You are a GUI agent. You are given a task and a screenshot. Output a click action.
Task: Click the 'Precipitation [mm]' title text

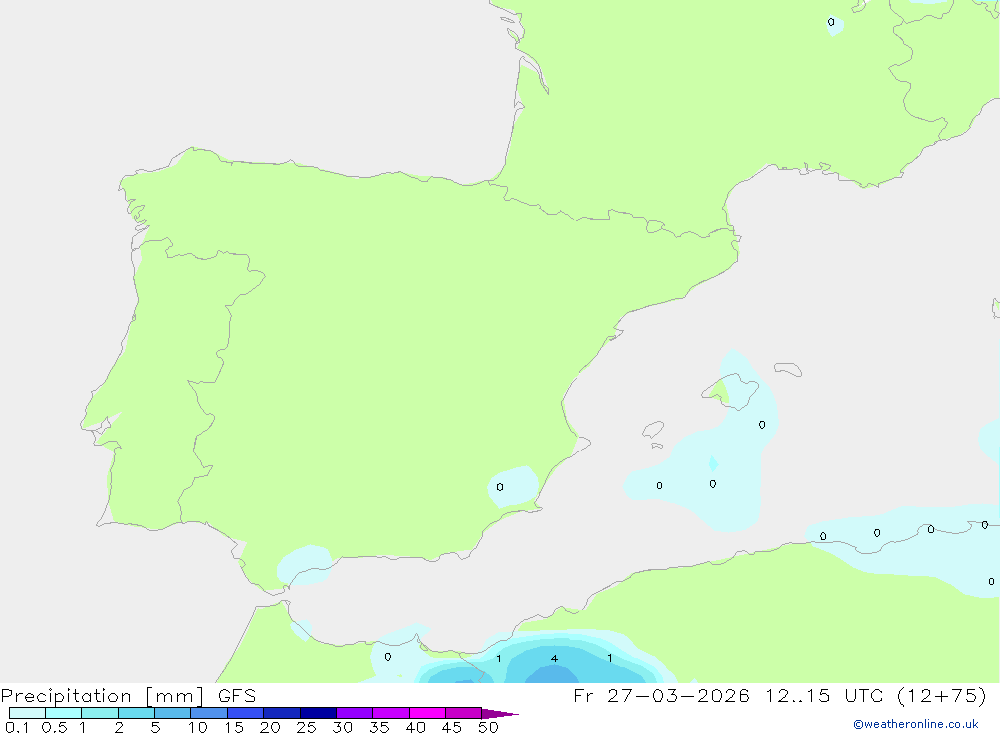pos(102,696)
